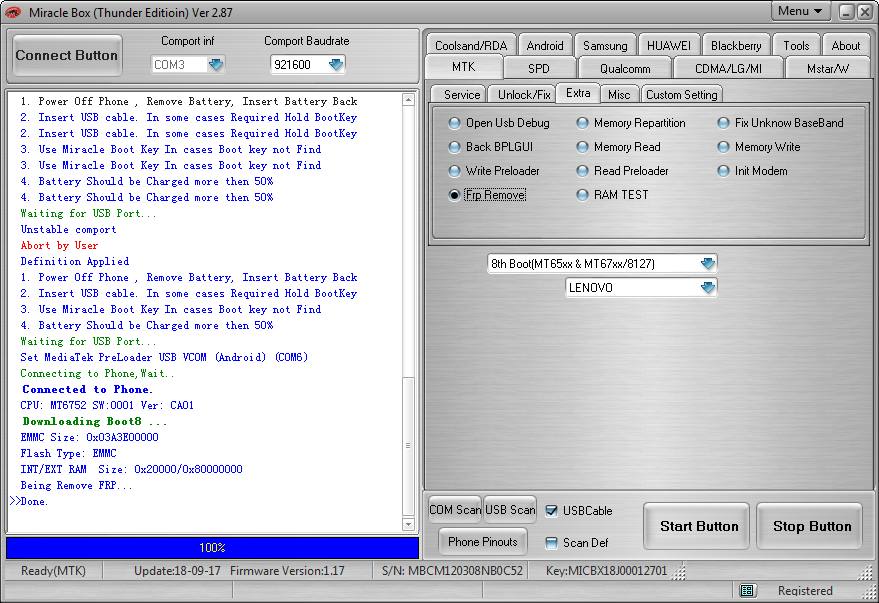Viewport: 879px width, 603px height.
Task: Click the COM Scan button
Action: click(x=455, y=509)
